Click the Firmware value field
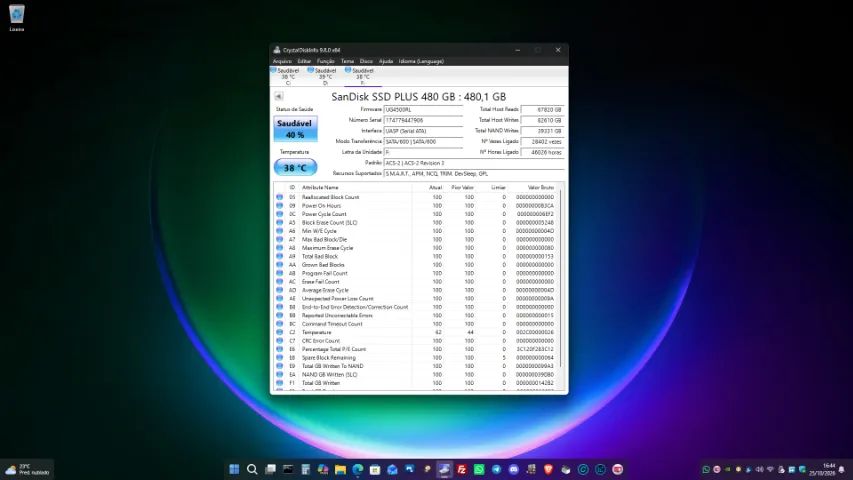The height and width of the screenshot is (480, 853). [423, 109]
